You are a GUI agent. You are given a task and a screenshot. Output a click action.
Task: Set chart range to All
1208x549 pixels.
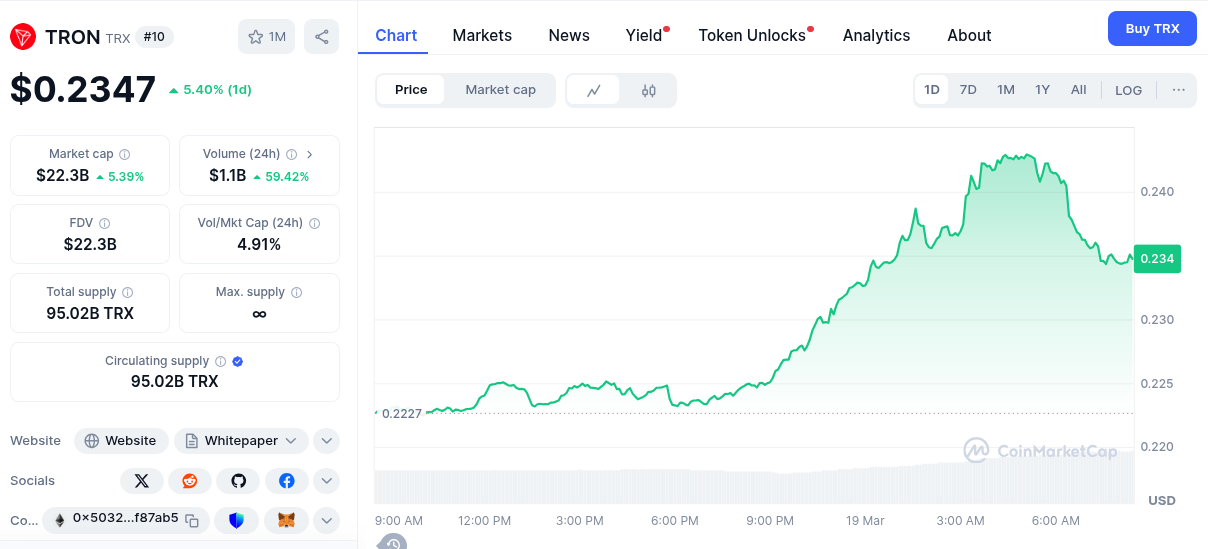[1078, 90]
